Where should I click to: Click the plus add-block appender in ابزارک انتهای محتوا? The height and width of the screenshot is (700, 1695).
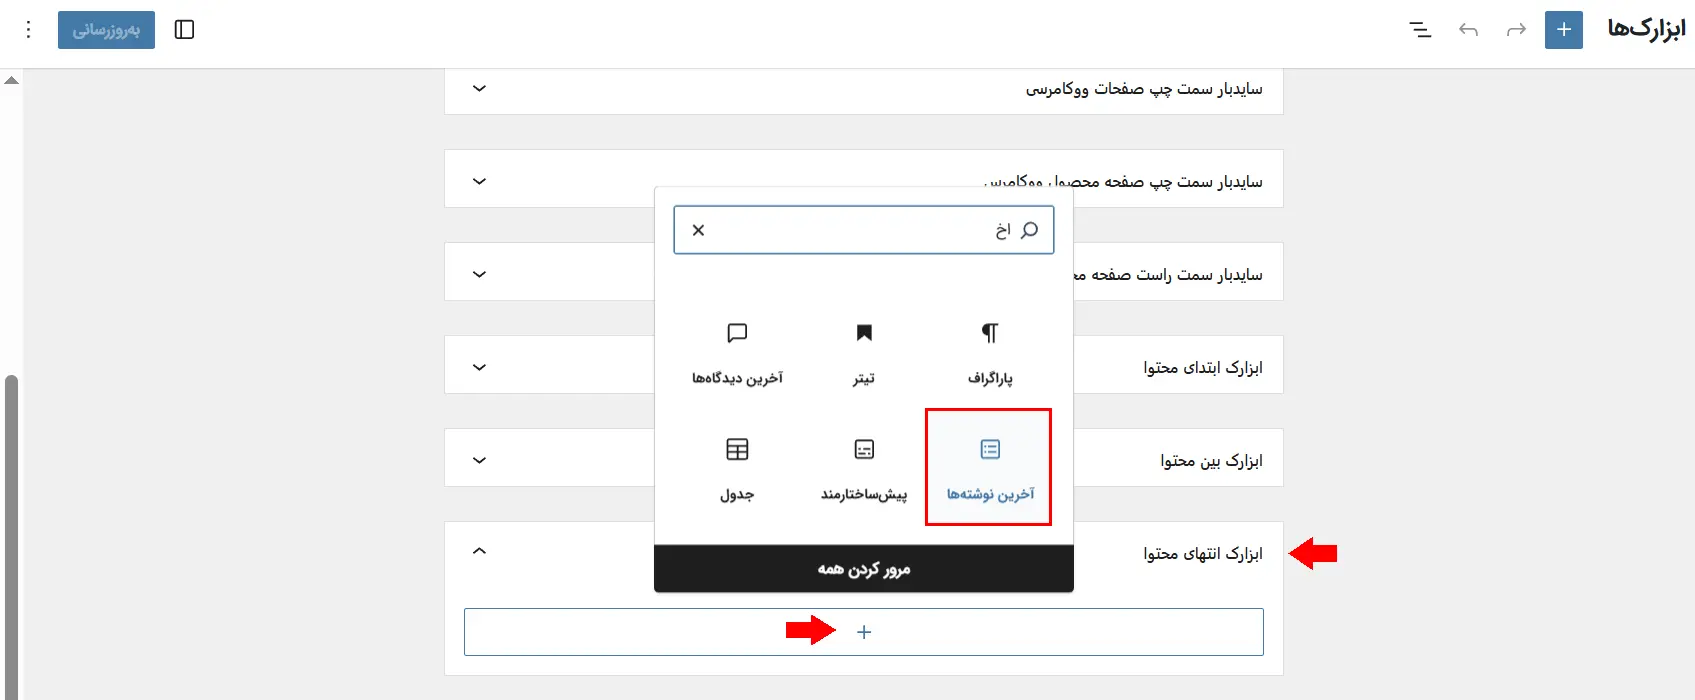pyautogui.click(x=864, y=632)
